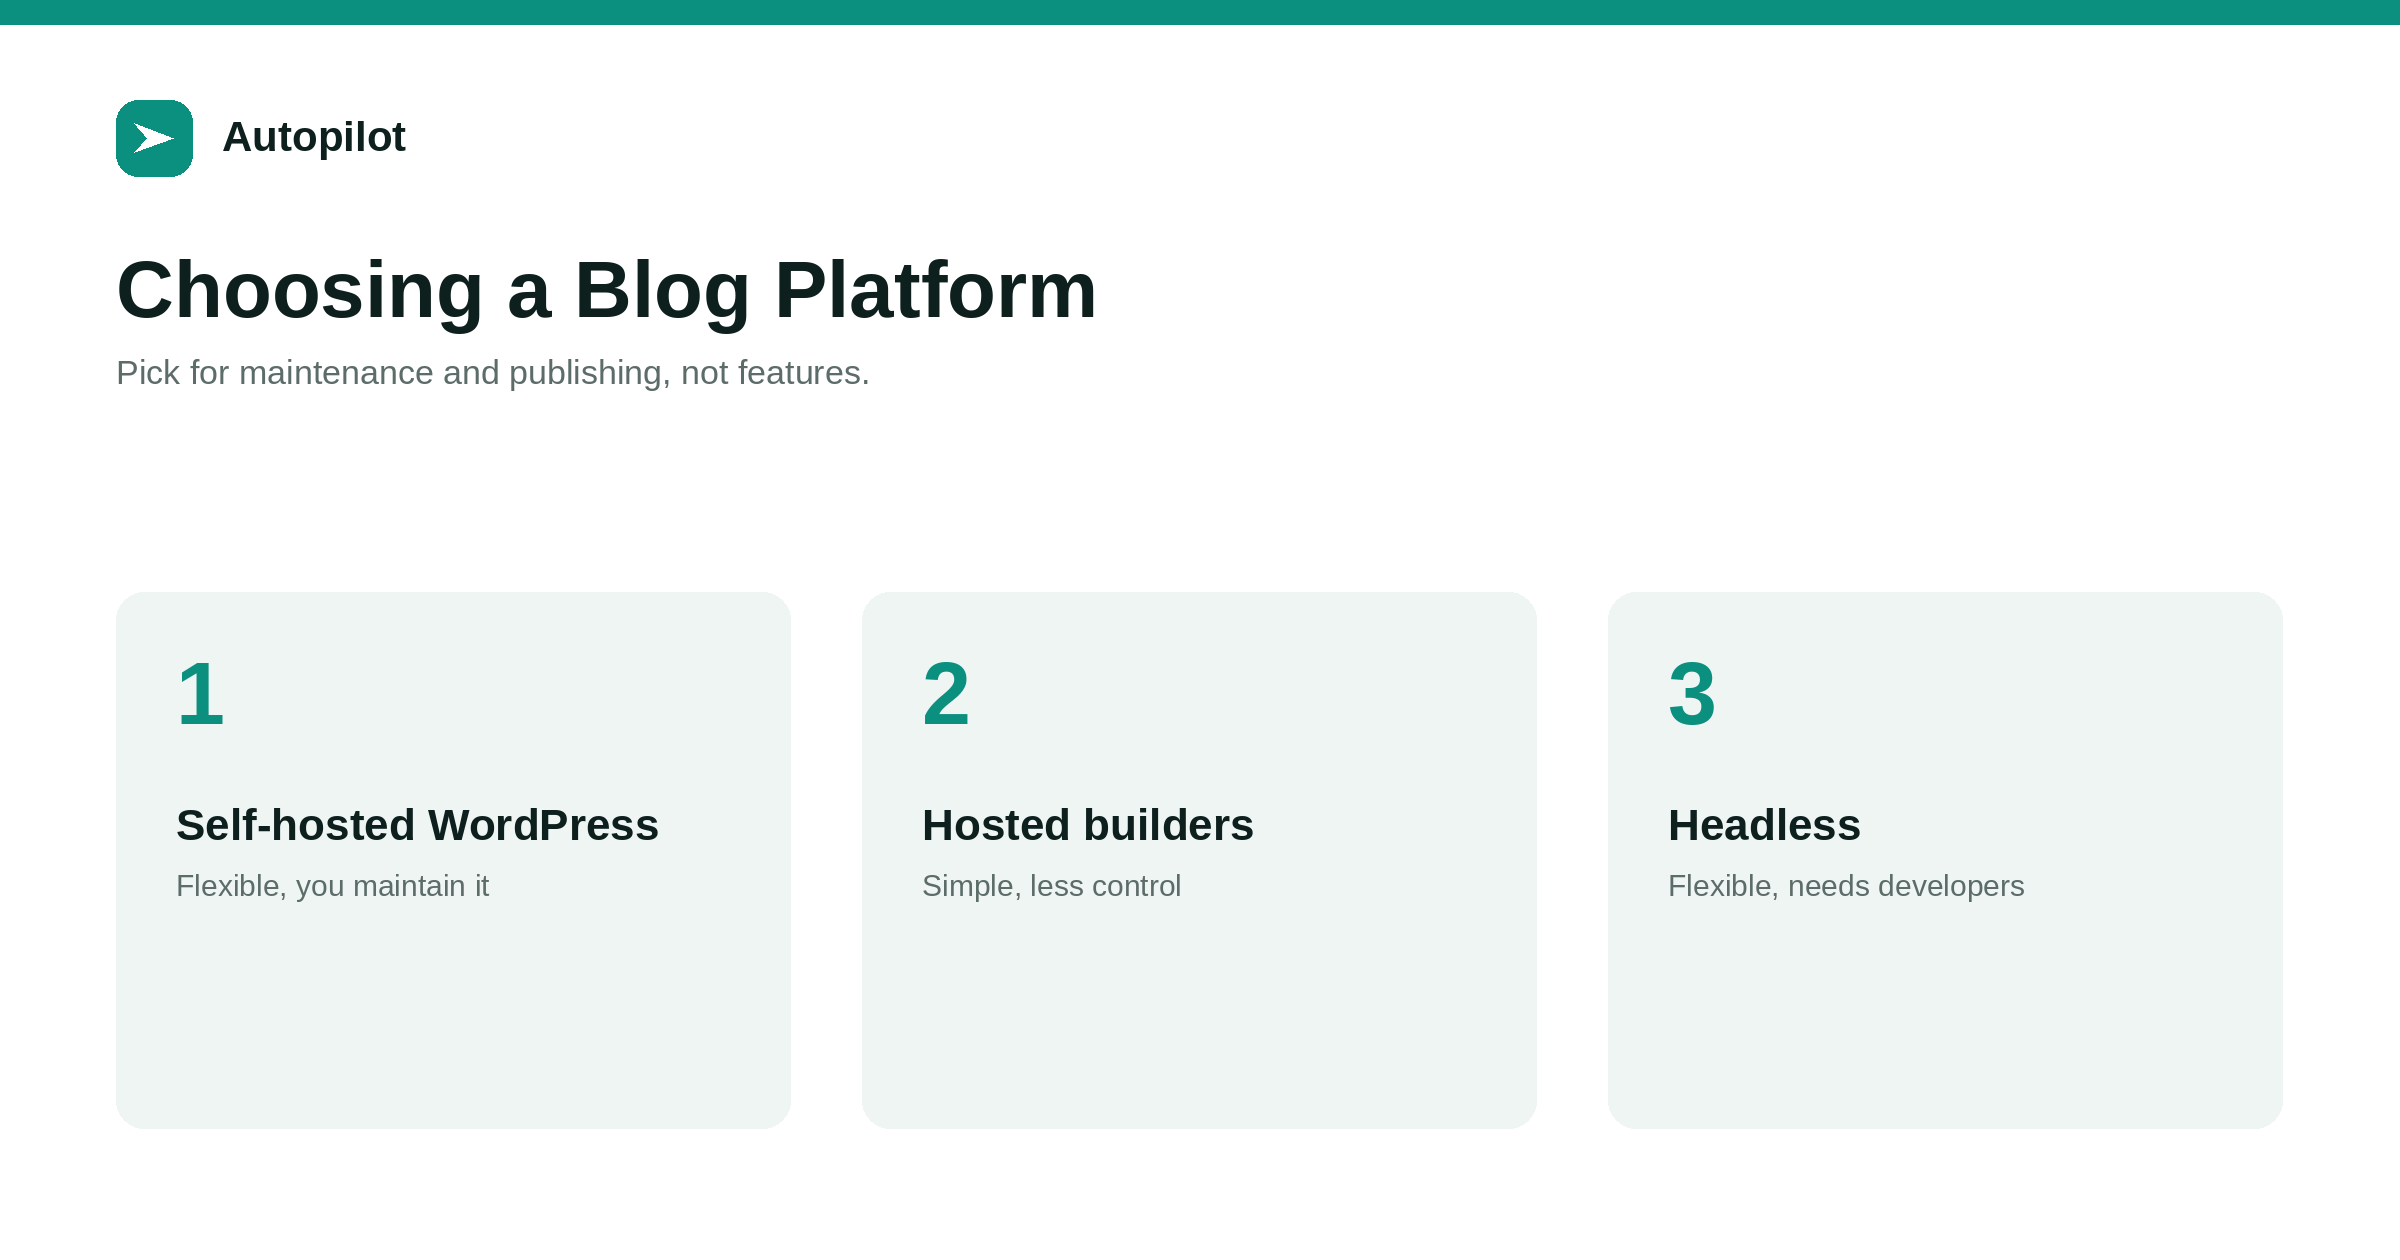Image resolution: width=2400 pixels, height=1260 pixels.
Task: Select the 'Choosing a Blog Platform' heading
Action: tap(607, 290)
